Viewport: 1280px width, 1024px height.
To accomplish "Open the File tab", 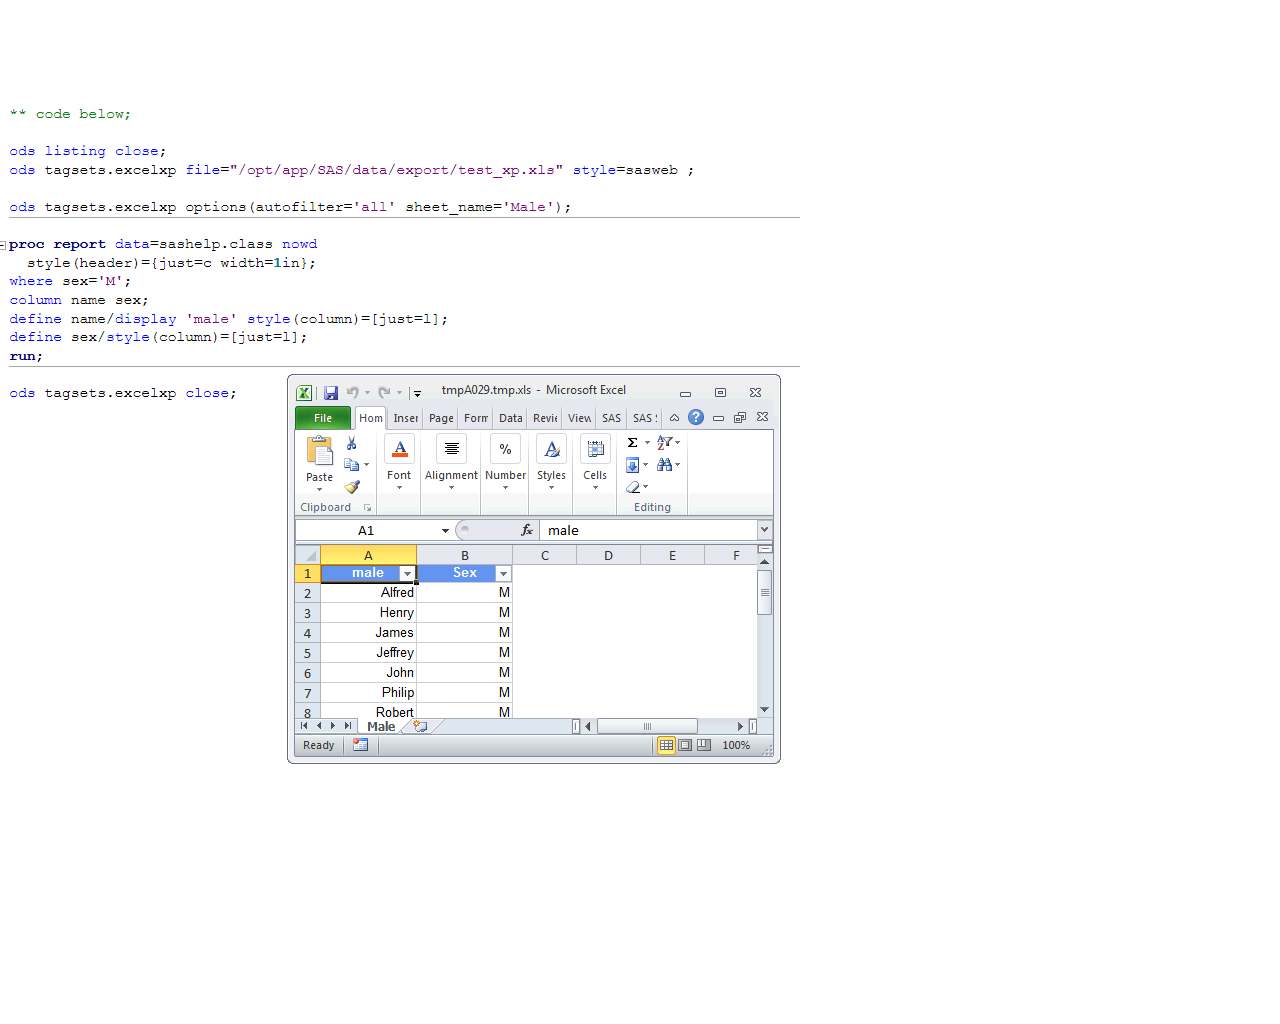I will pos(323,418).
